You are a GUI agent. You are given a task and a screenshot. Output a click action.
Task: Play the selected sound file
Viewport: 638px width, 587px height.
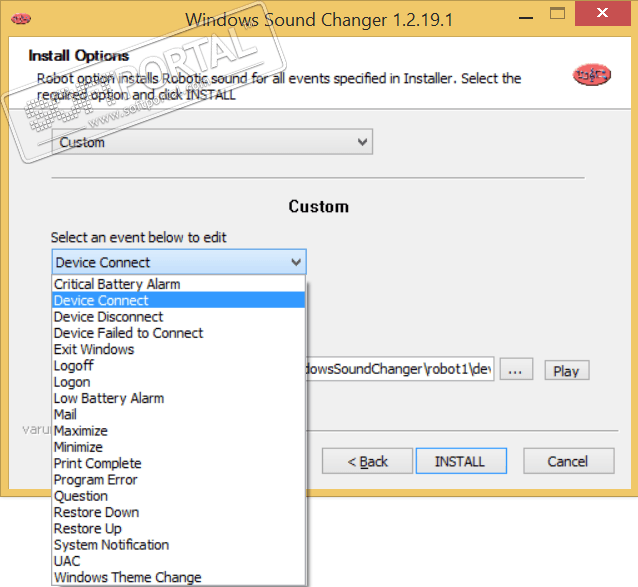coord(566,370)
